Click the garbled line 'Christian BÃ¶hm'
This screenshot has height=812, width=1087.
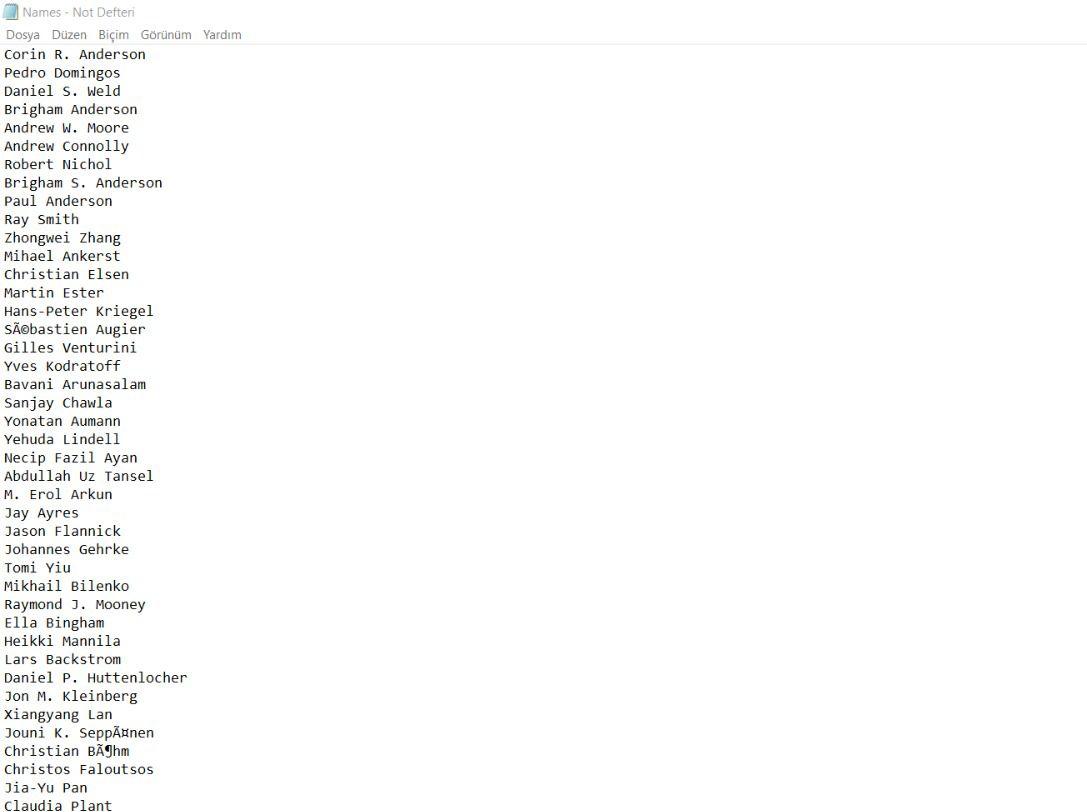tap(67, 751)
